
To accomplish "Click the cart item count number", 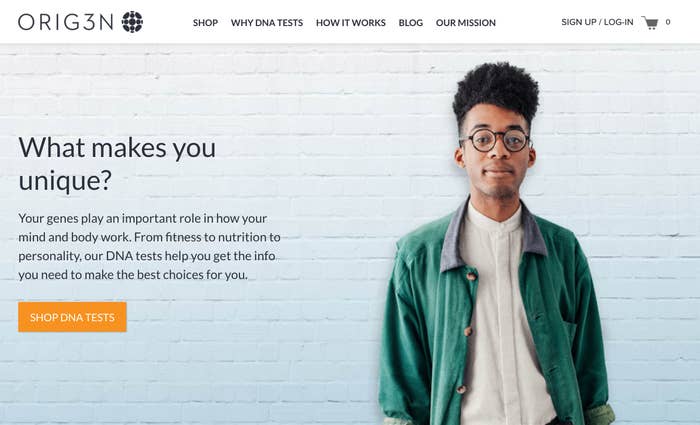I will pos(668,22).
